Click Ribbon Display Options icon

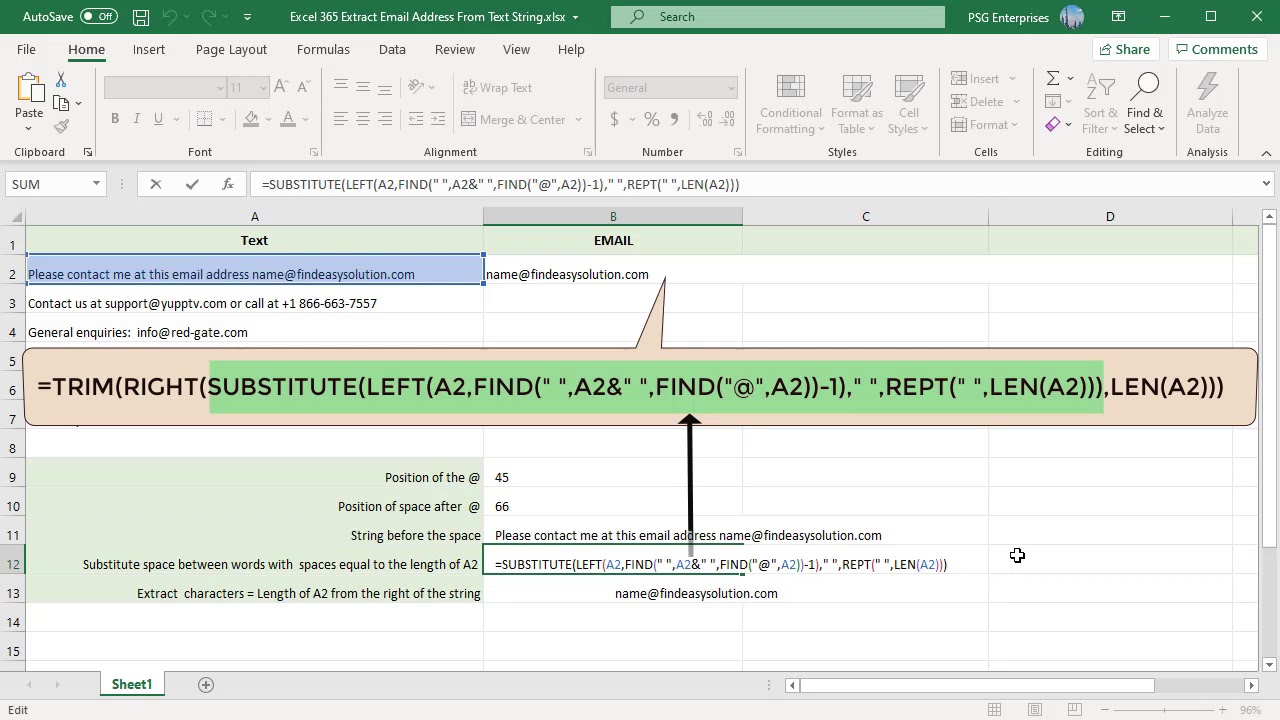[1119, 17]
